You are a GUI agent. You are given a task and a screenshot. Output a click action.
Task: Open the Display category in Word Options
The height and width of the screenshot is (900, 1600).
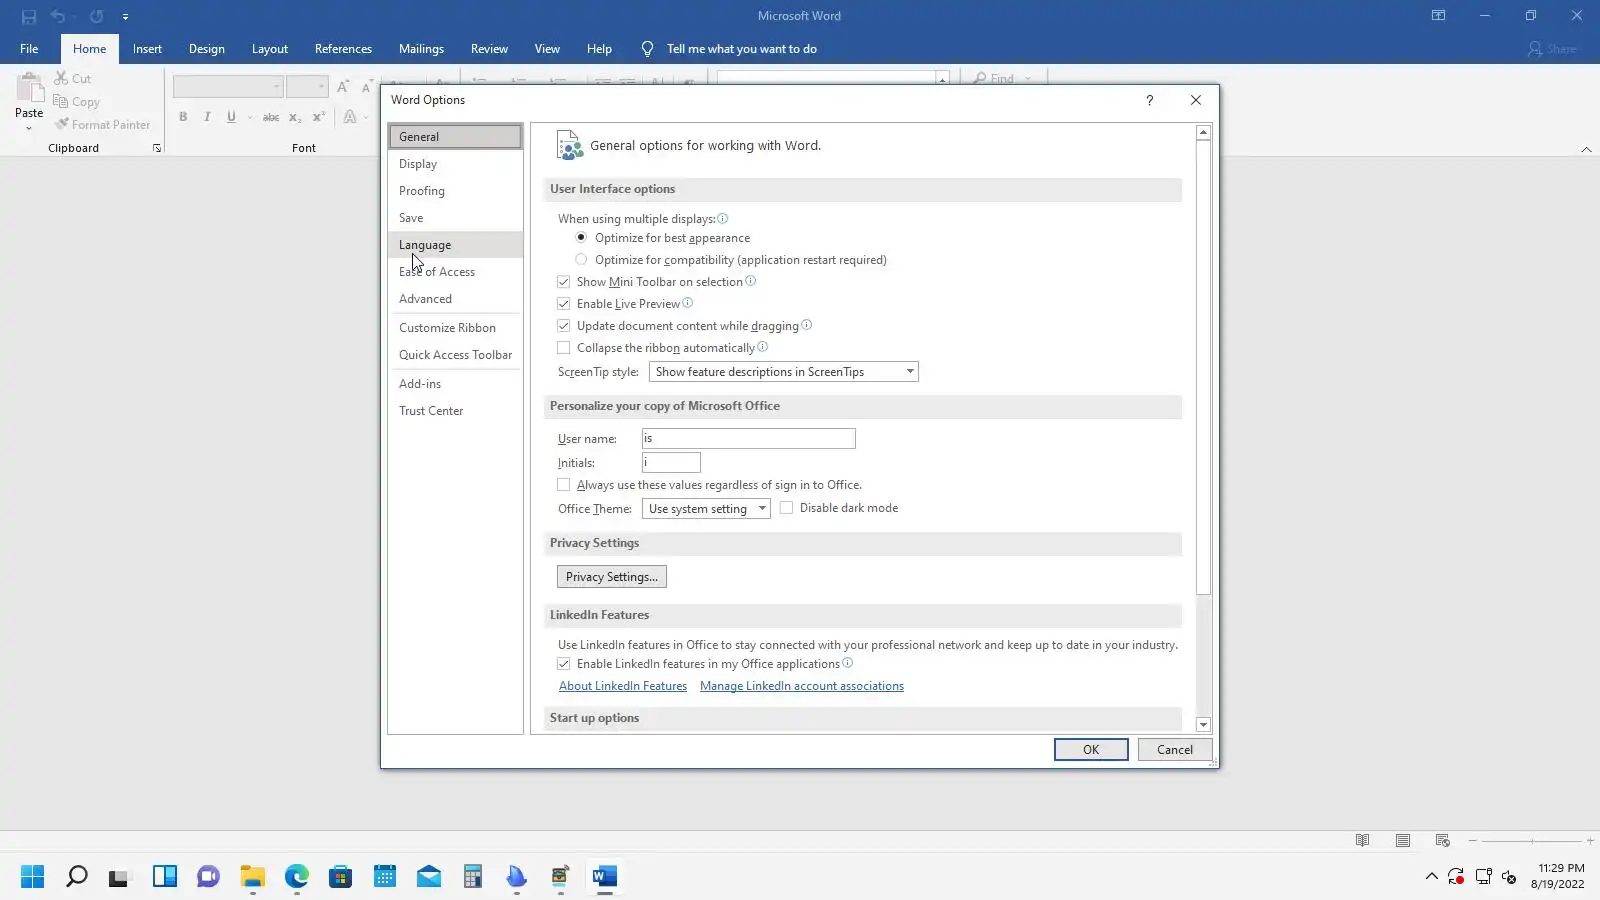[455, 164]
